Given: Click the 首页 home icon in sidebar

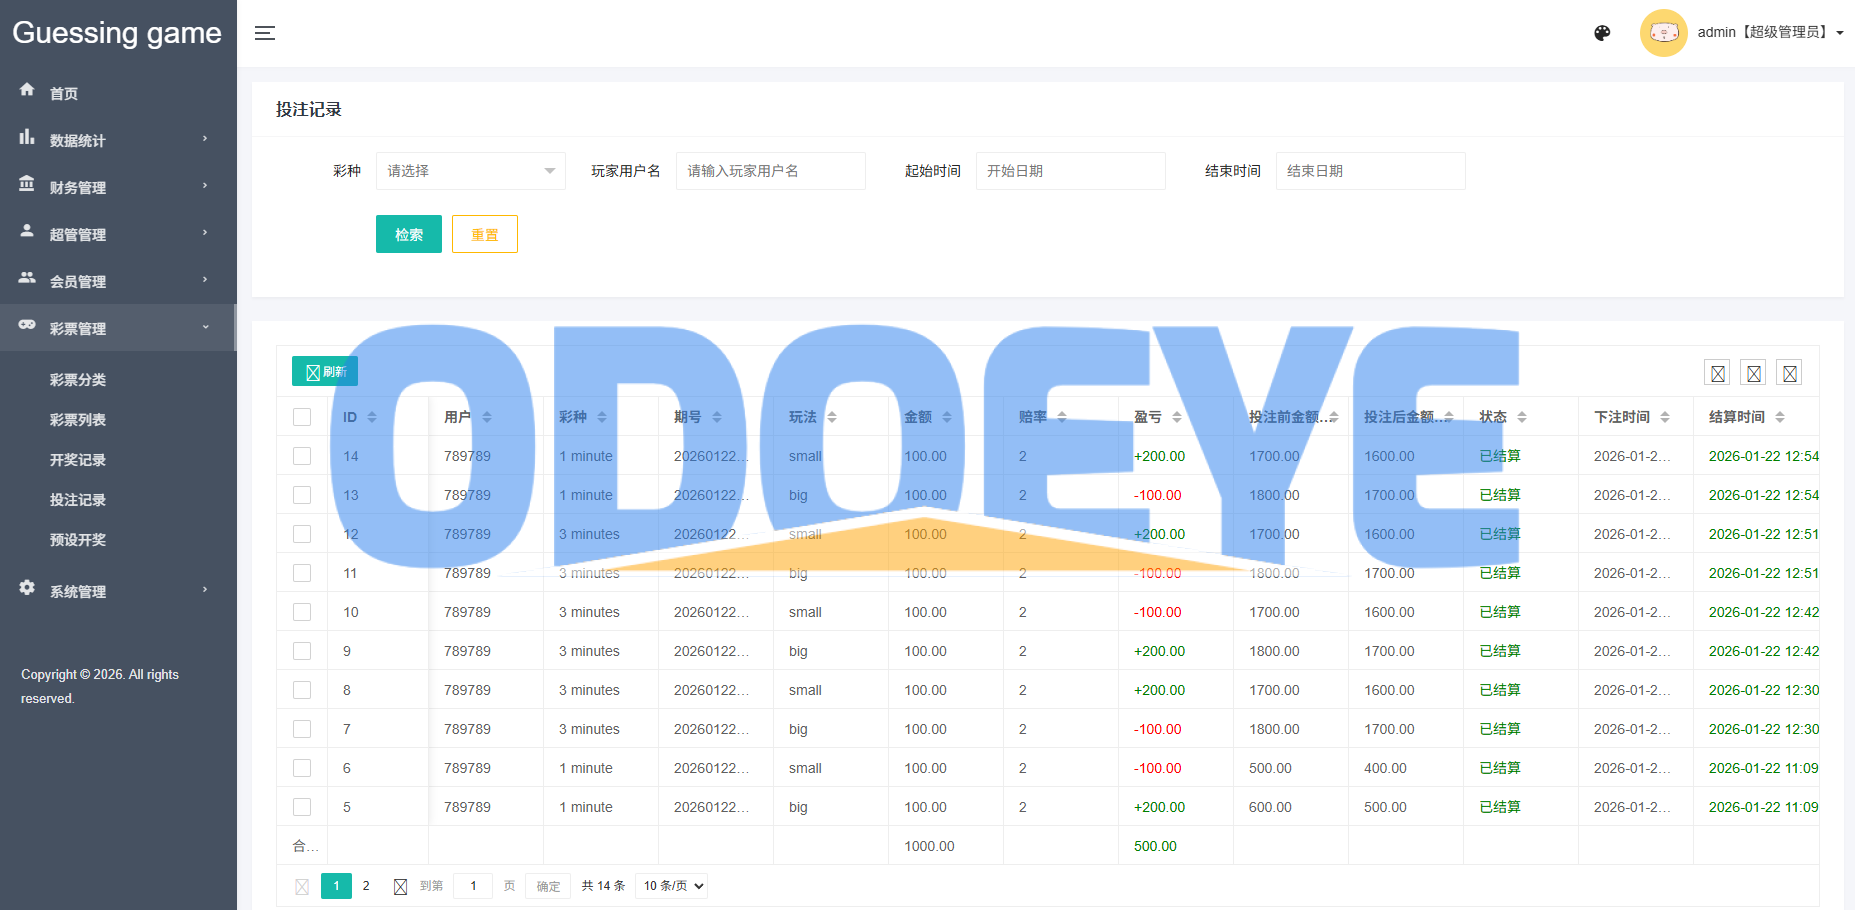Looking at the screenshot, I should tap(27, 92).
